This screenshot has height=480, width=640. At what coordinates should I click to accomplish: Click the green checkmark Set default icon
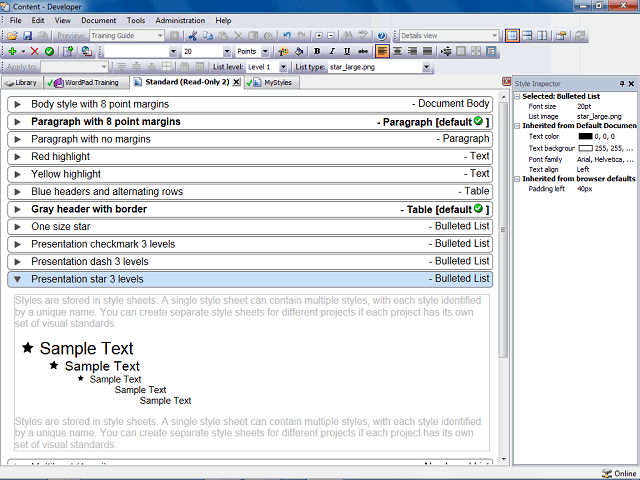[49, 51]
